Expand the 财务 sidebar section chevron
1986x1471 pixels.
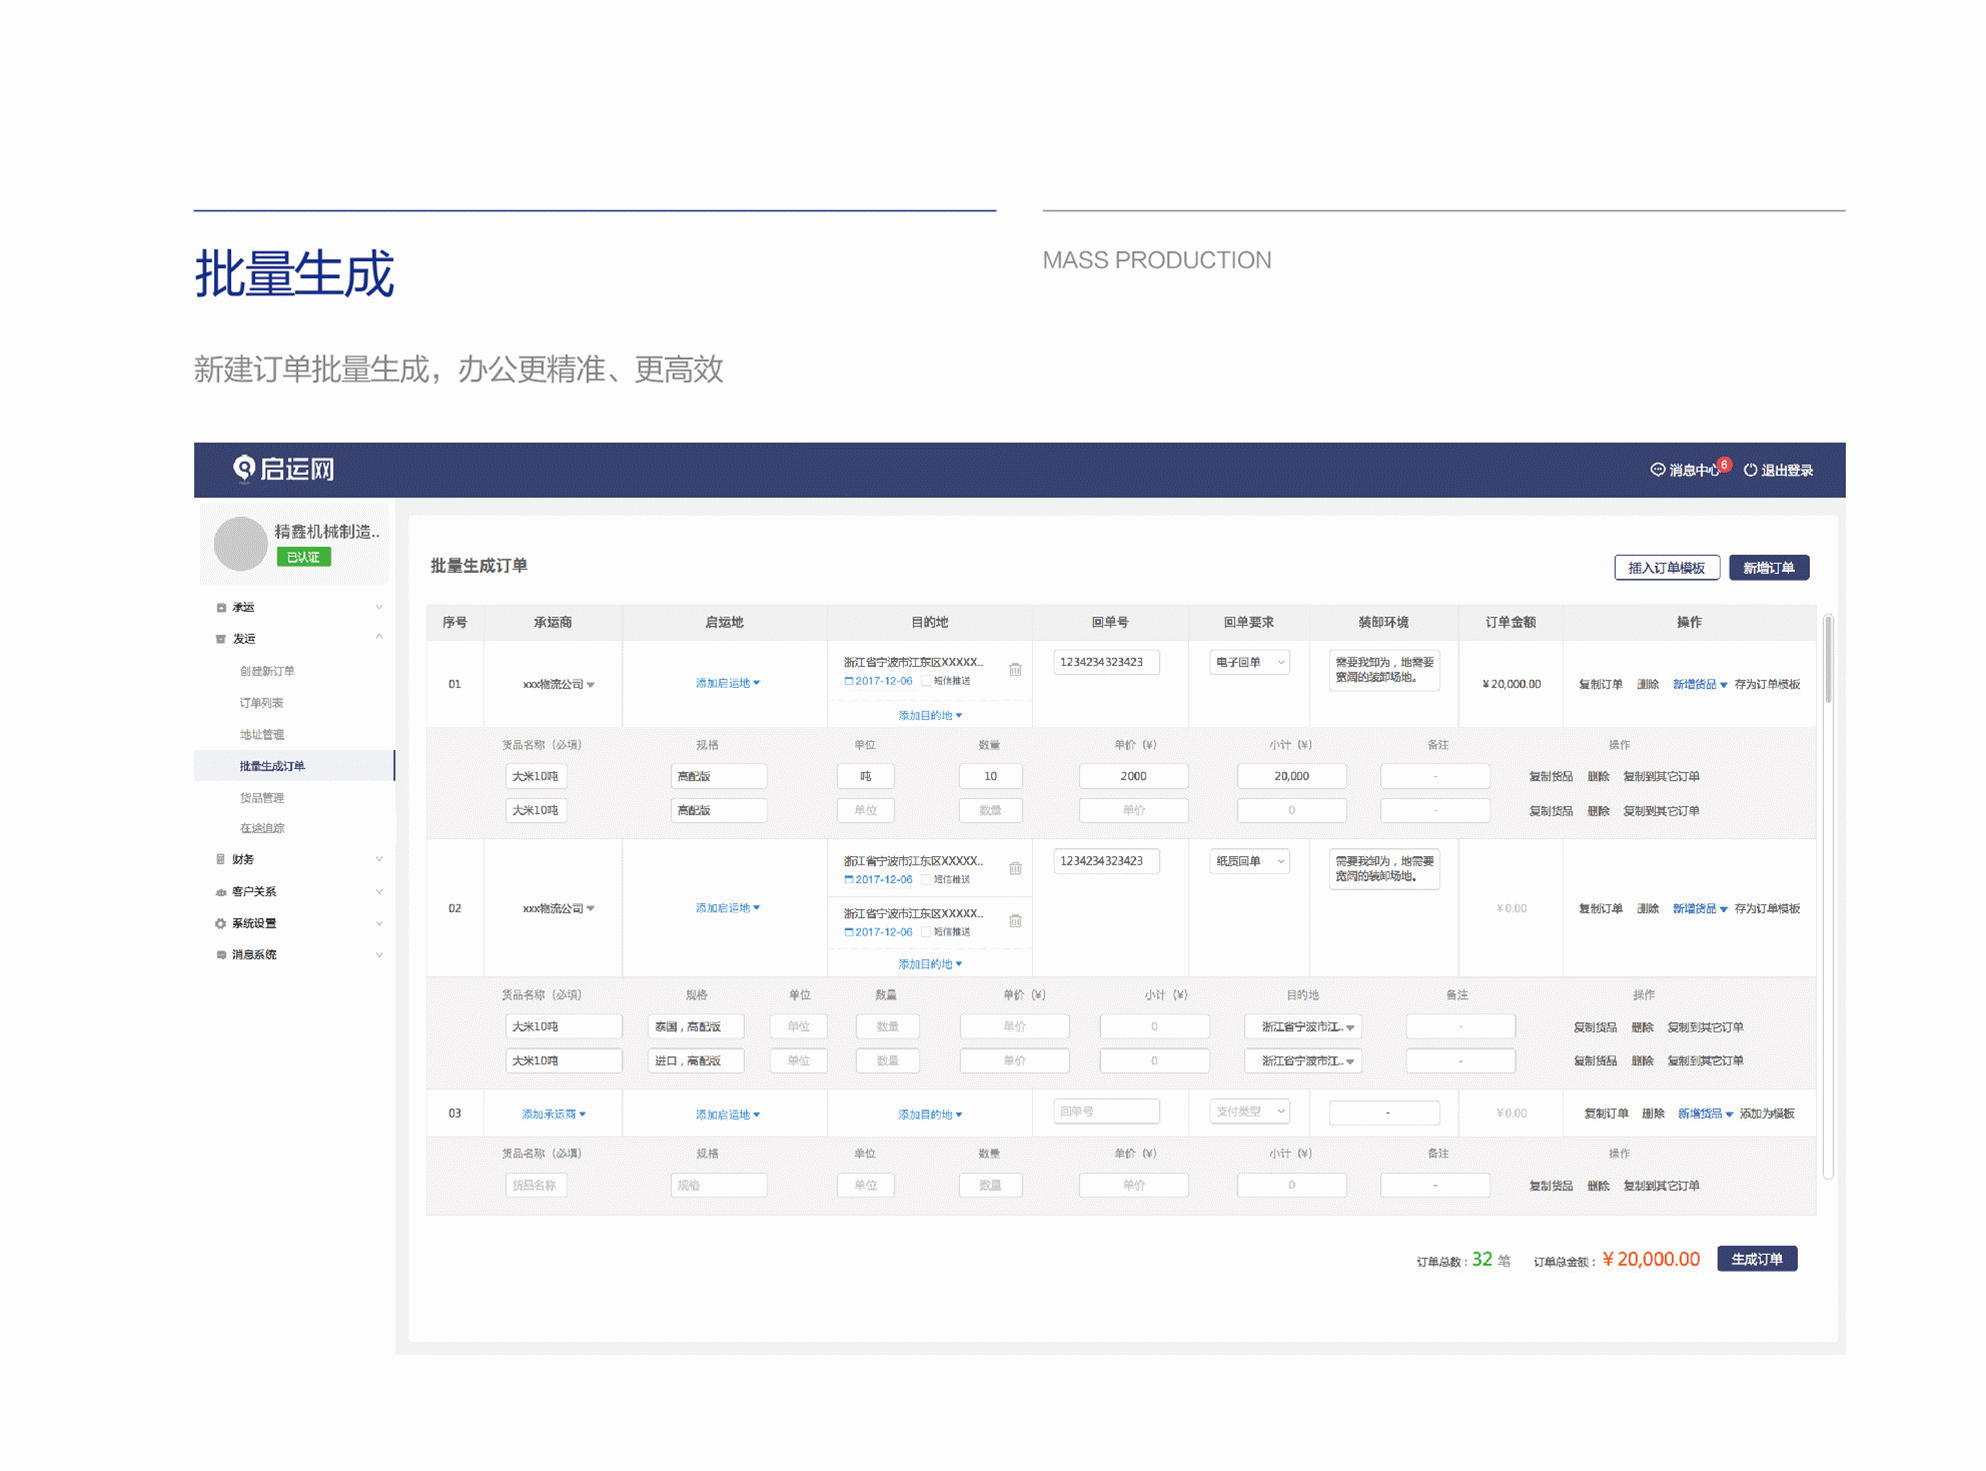[379, 860]
